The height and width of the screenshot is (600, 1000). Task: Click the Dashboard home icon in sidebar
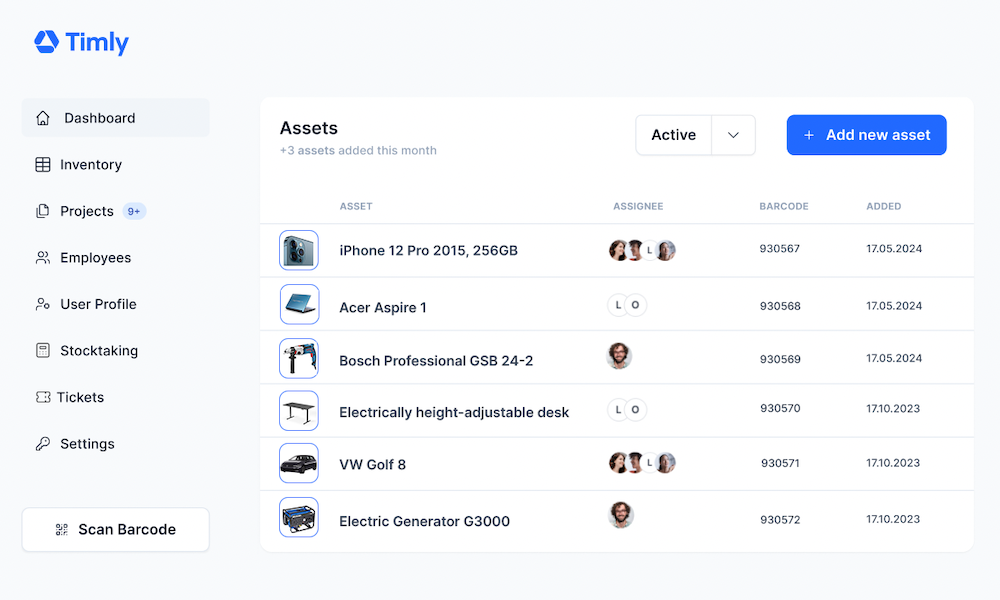pyautogui.click(x=42, y=117)
